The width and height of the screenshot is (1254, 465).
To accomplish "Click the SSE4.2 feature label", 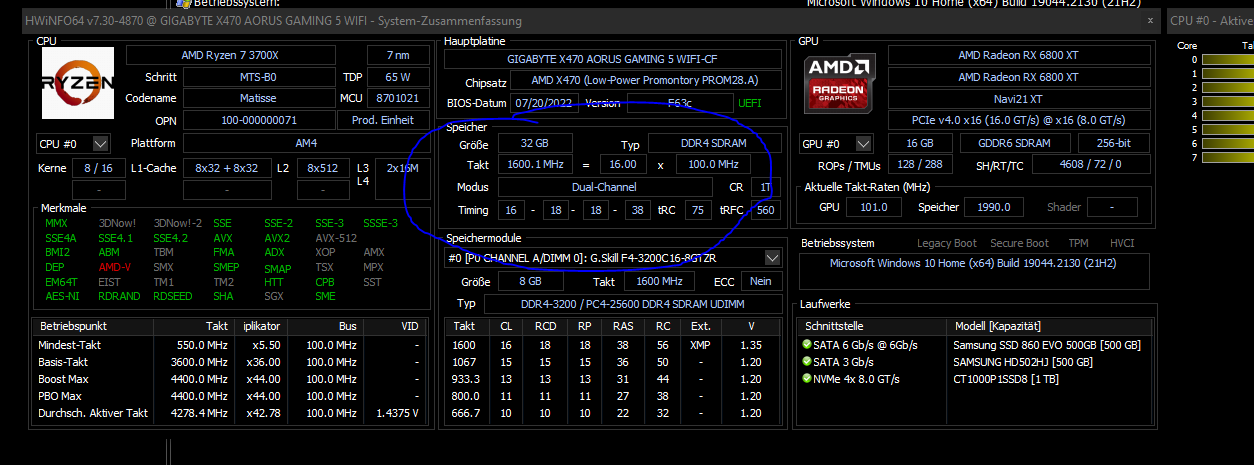I will tap(170, 238).
